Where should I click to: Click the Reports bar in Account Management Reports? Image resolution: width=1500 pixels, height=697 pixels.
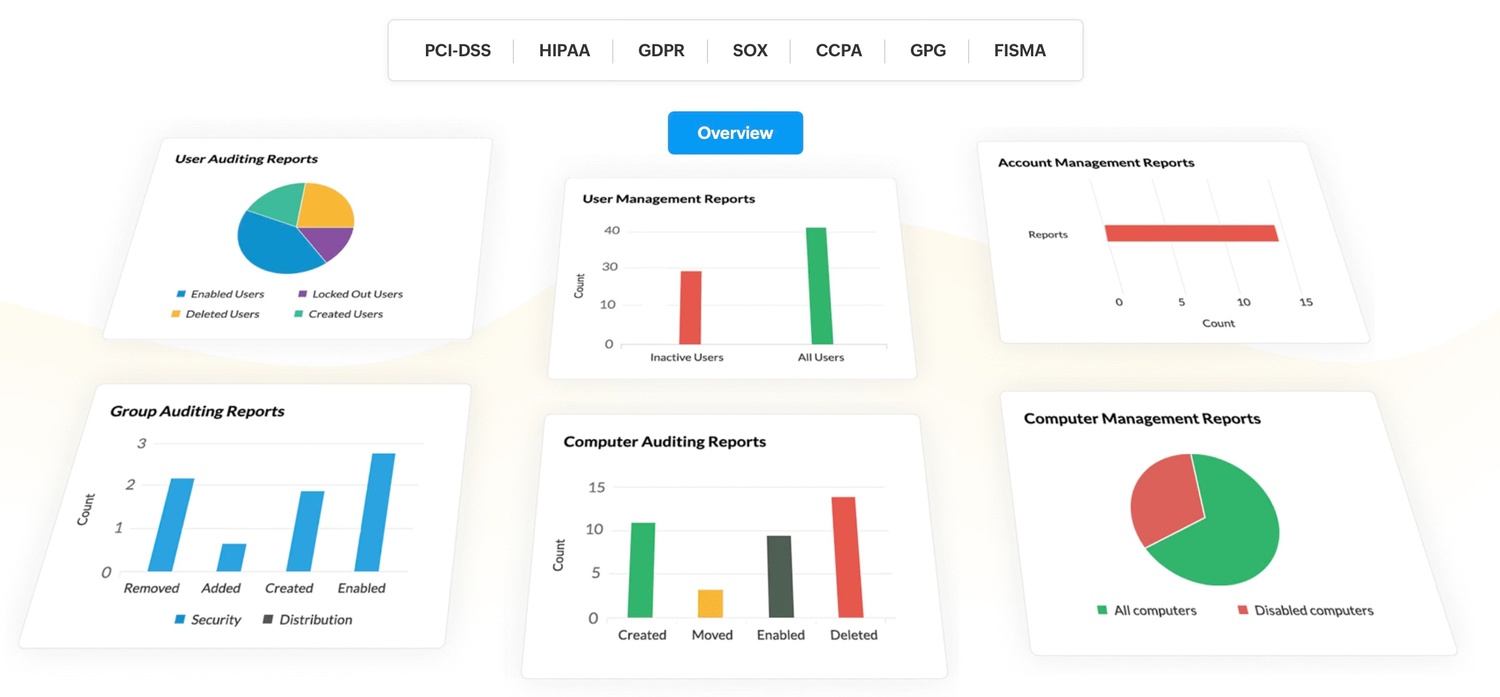(x=1190, y=232)
